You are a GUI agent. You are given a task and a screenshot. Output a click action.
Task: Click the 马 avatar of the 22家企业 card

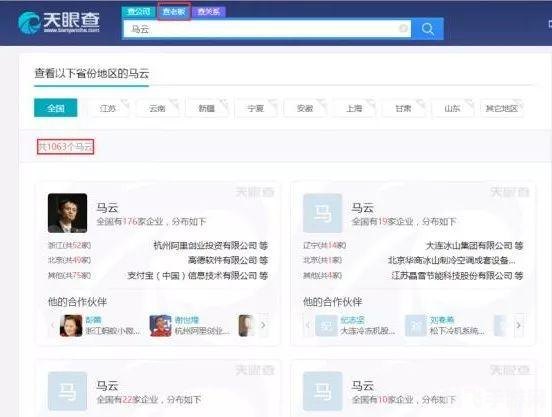[68, 391]
